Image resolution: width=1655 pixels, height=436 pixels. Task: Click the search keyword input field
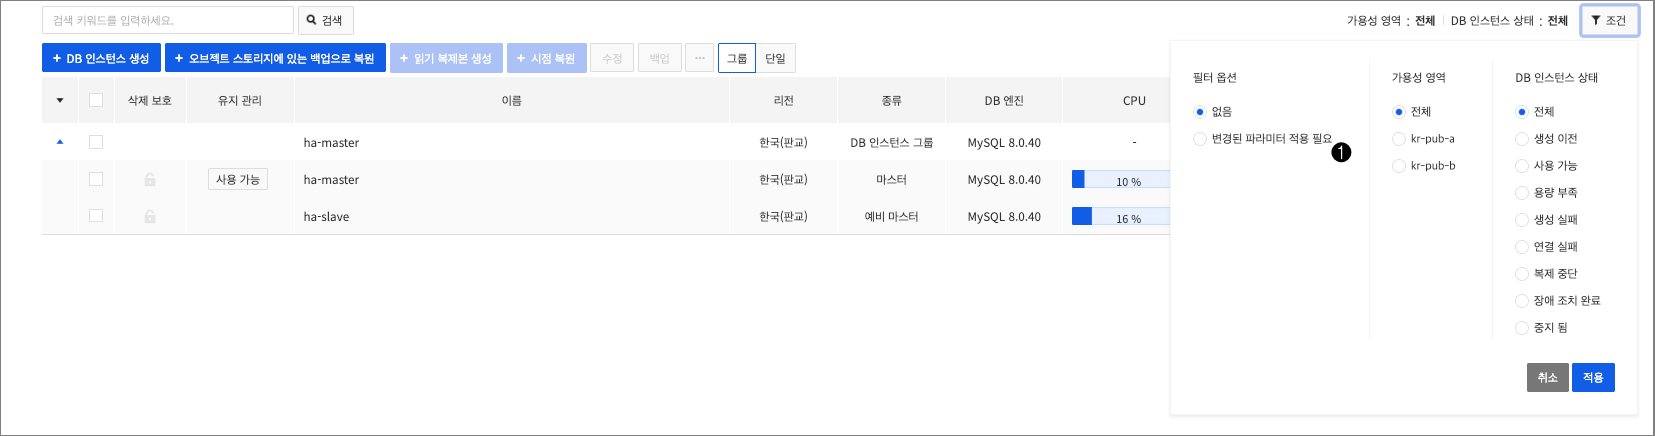click(x=168, y=20)
